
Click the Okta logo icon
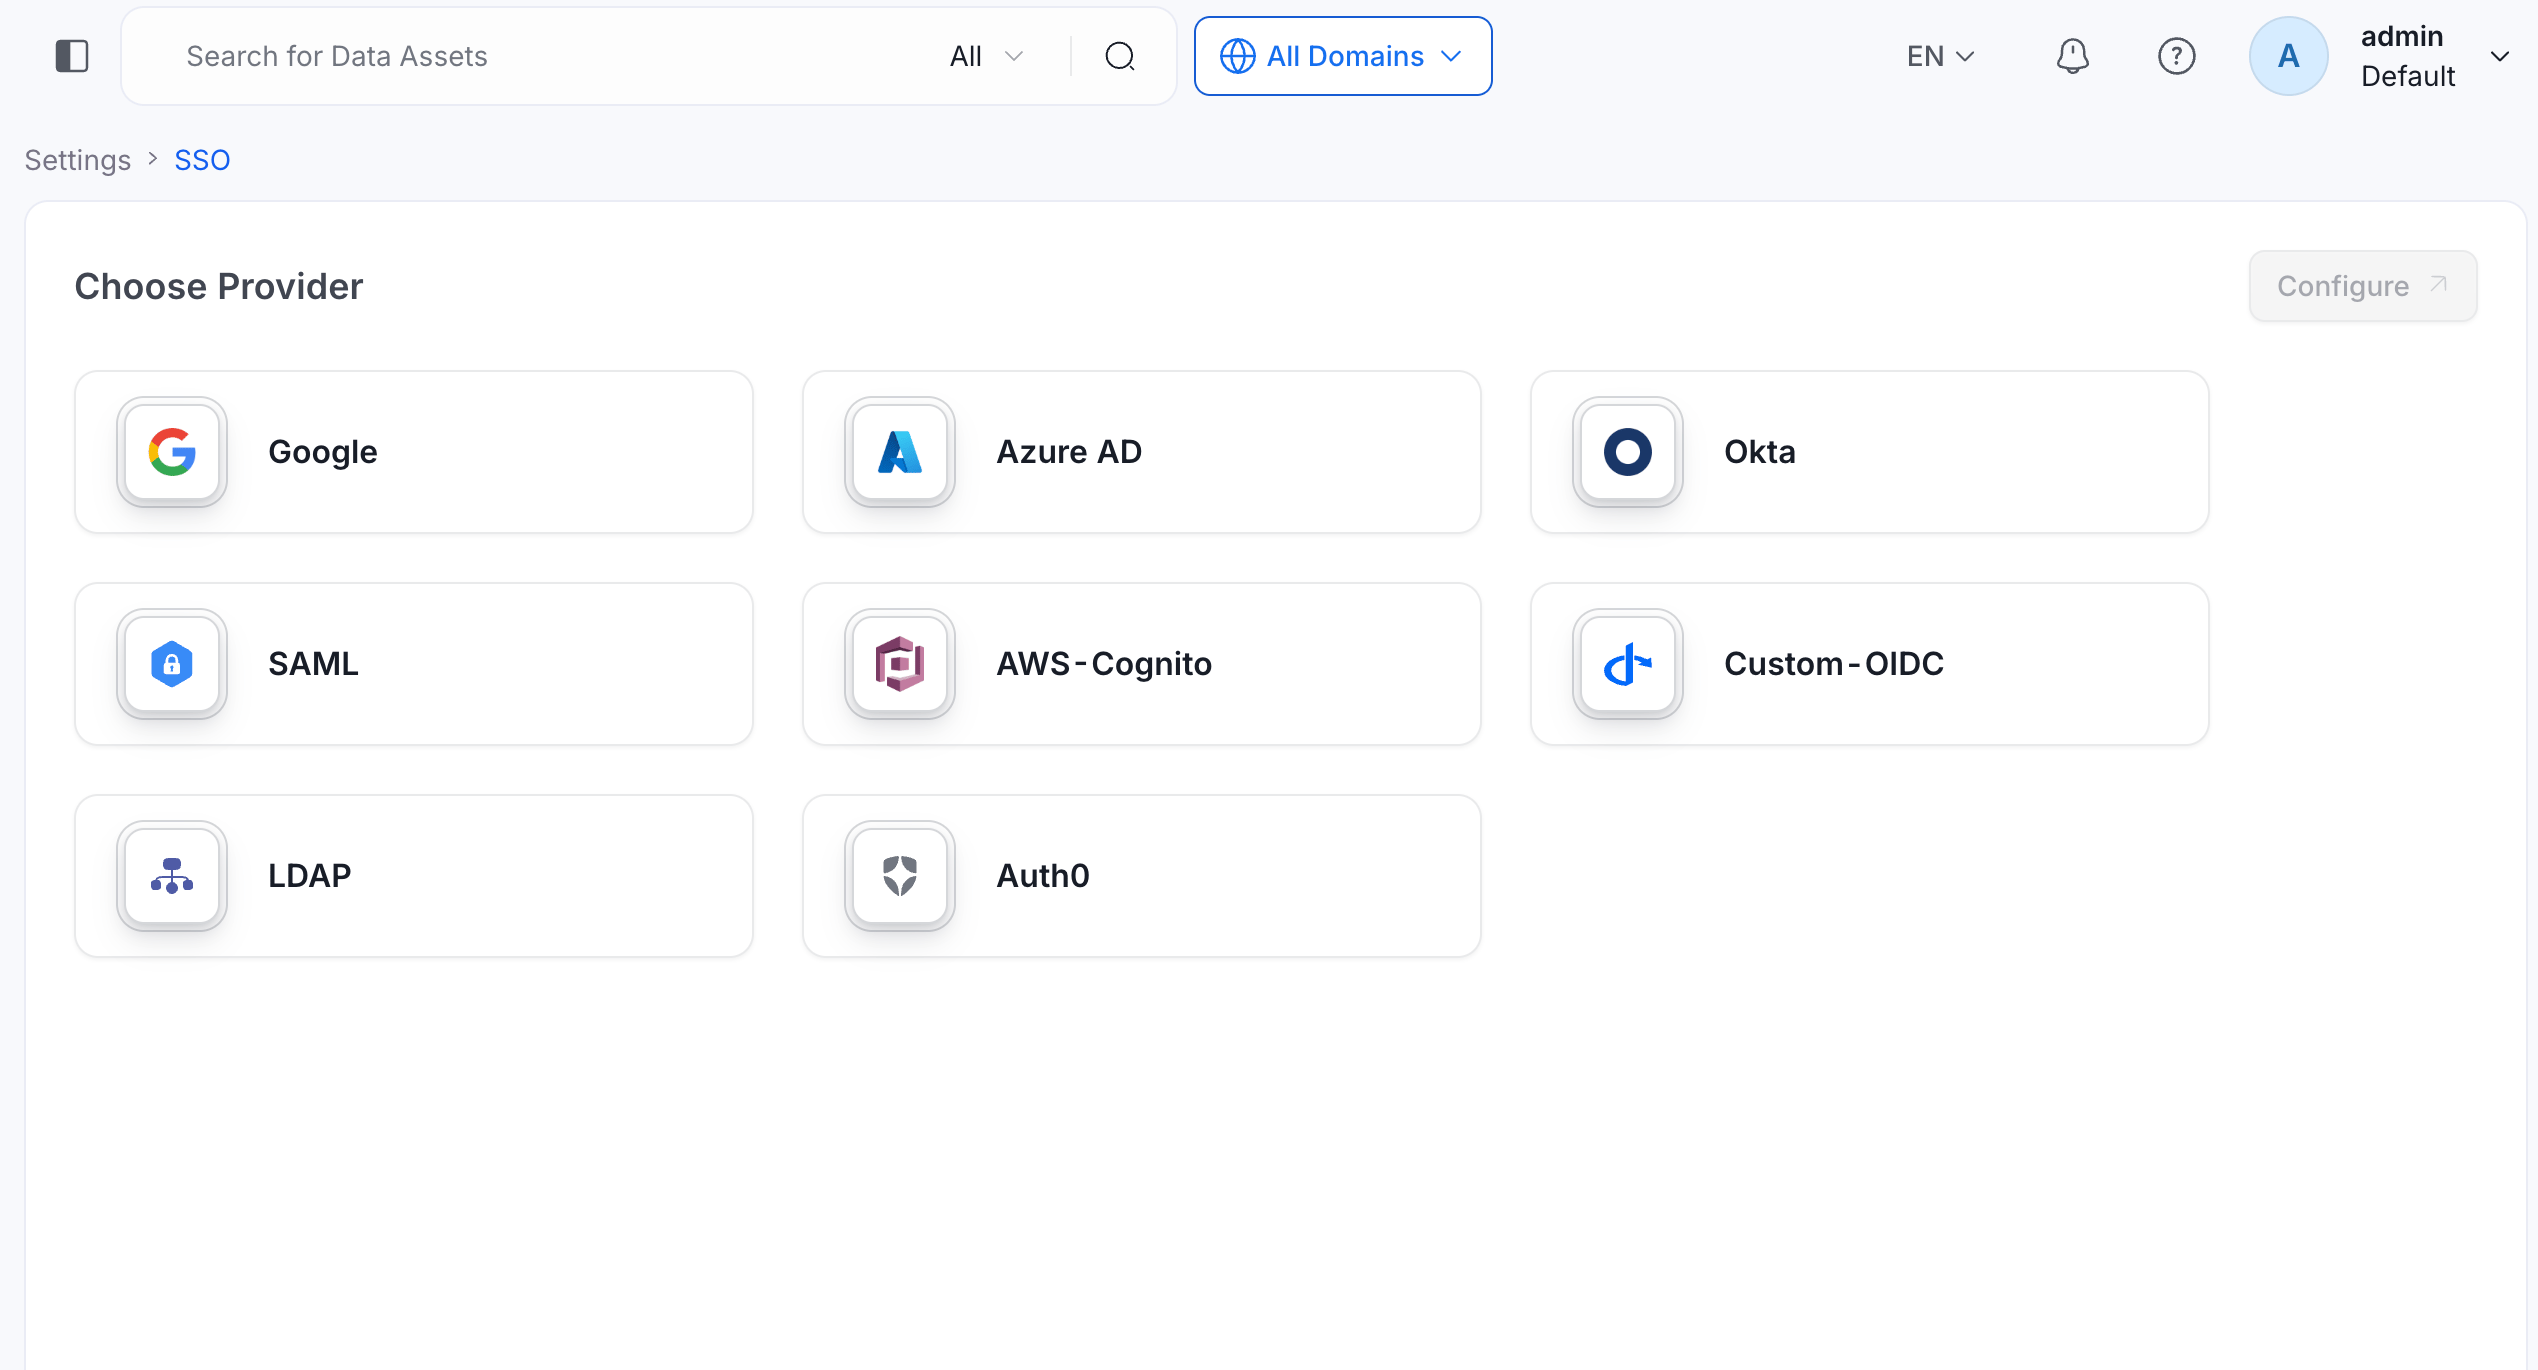[1628, 452]
